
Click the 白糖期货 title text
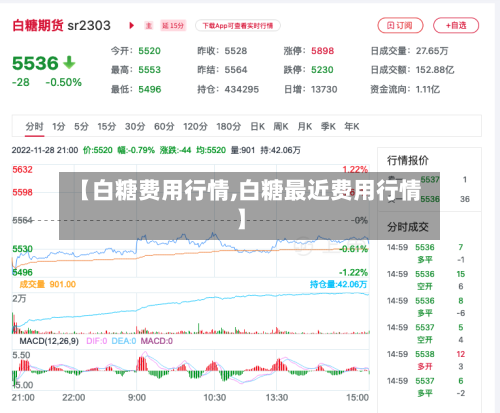(x=38, y=26)
